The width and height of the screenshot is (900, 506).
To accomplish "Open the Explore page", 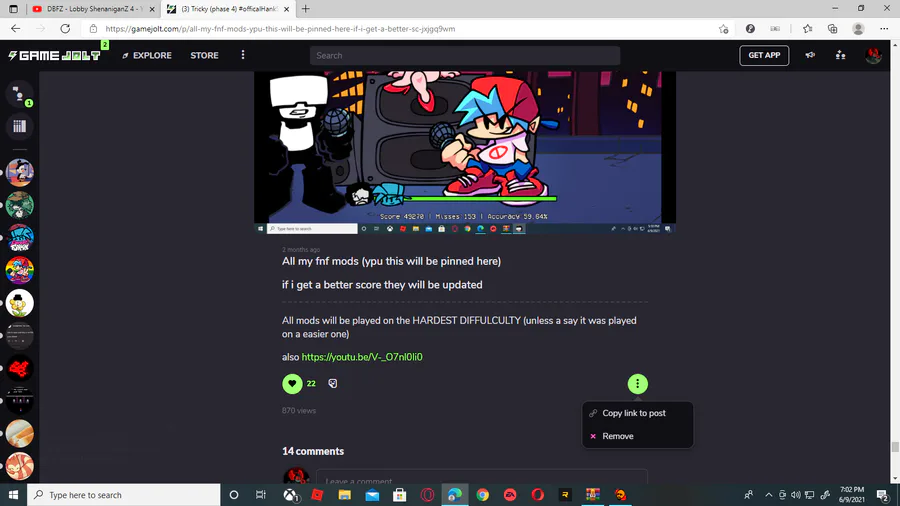I will [147, 56].
